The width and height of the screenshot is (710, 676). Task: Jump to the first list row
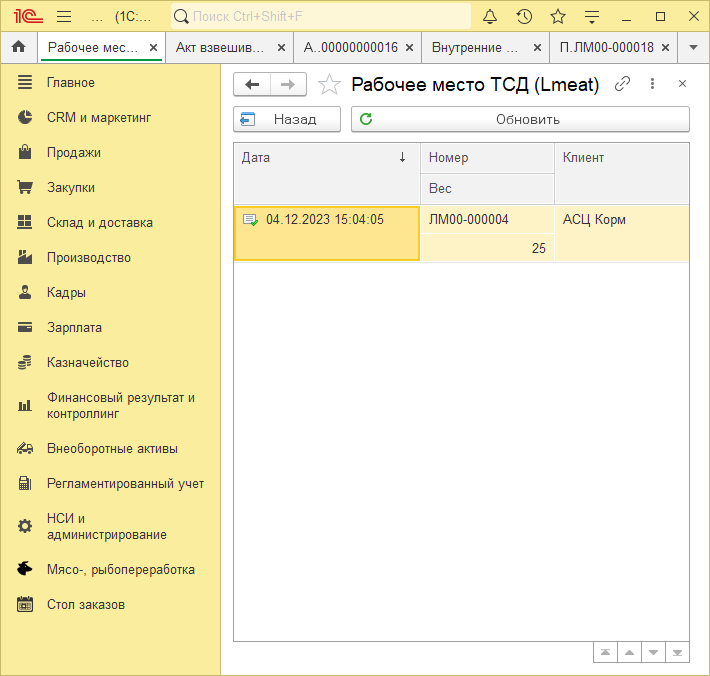click(x=605, y=652)
